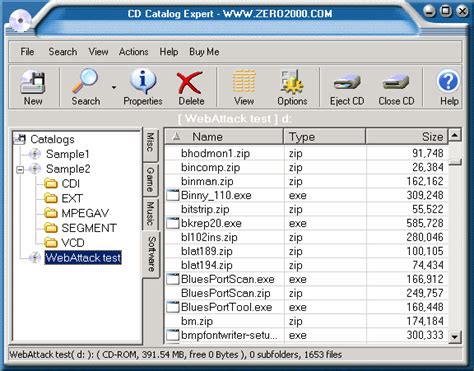Select file BluesPortScan.zip

tap(226, 293)
